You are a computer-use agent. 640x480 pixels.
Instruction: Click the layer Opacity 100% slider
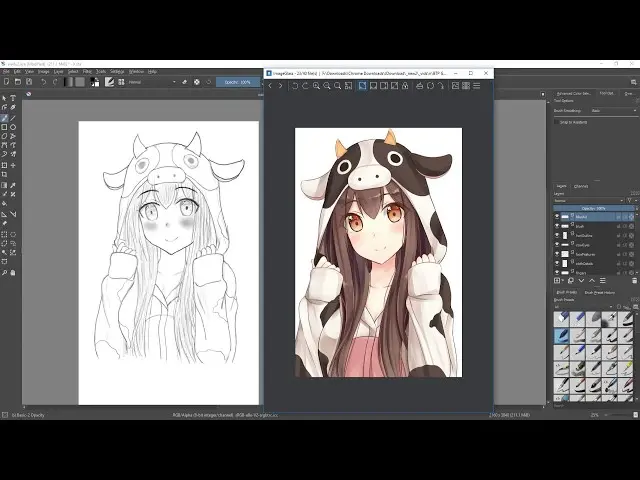[593, 209]
